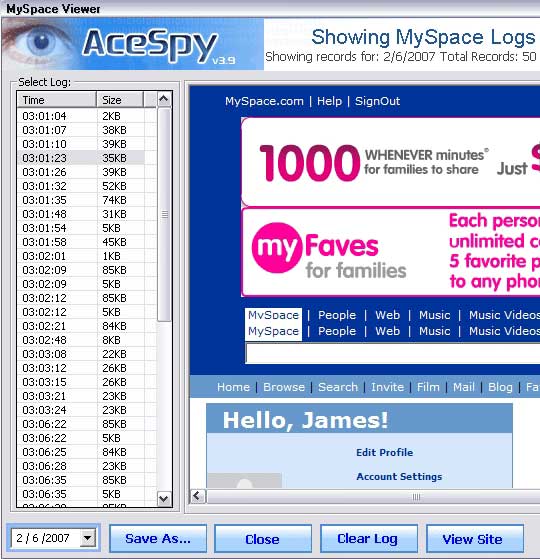Click the Edit Profile link

point(385,452)
